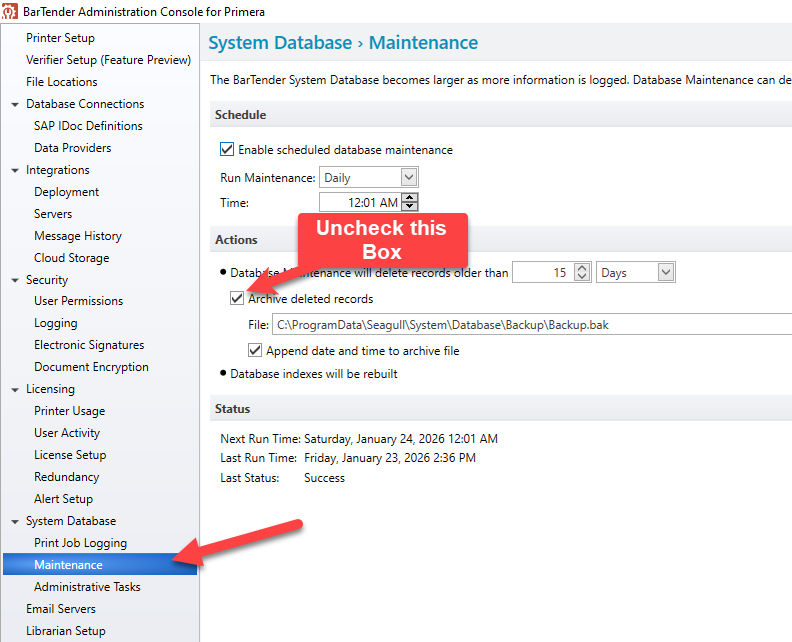This screenshot has width=792, height=642.
Task: Open the Days unit dropdown
Action: pos(665,272)
